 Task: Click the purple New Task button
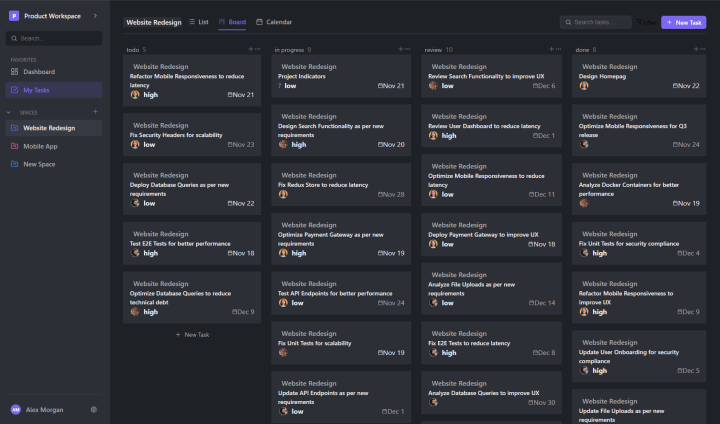tap(683, 22)
